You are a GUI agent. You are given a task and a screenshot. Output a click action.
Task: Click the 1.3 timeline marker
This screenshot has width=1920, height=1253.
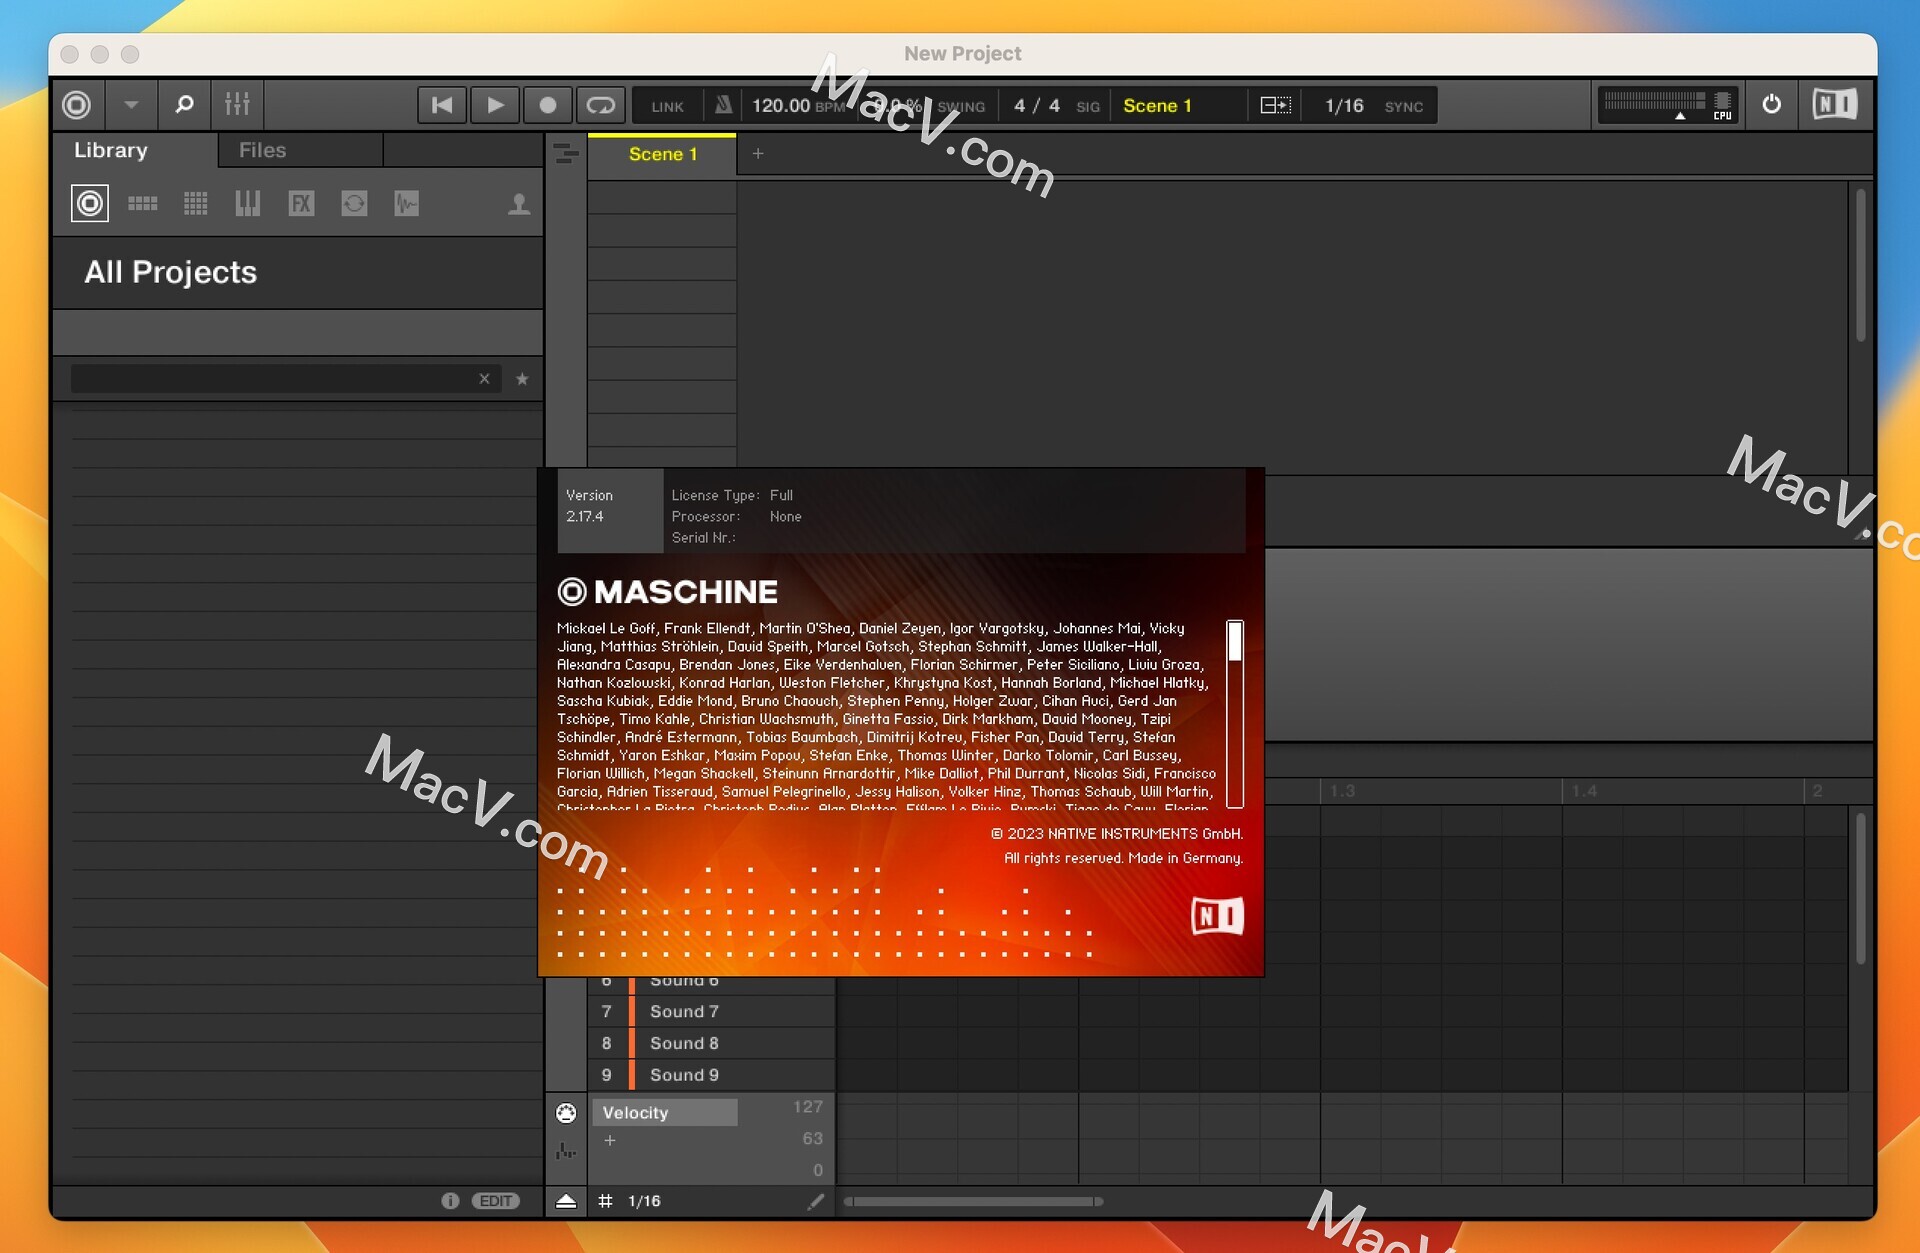tap(1342, 791)
